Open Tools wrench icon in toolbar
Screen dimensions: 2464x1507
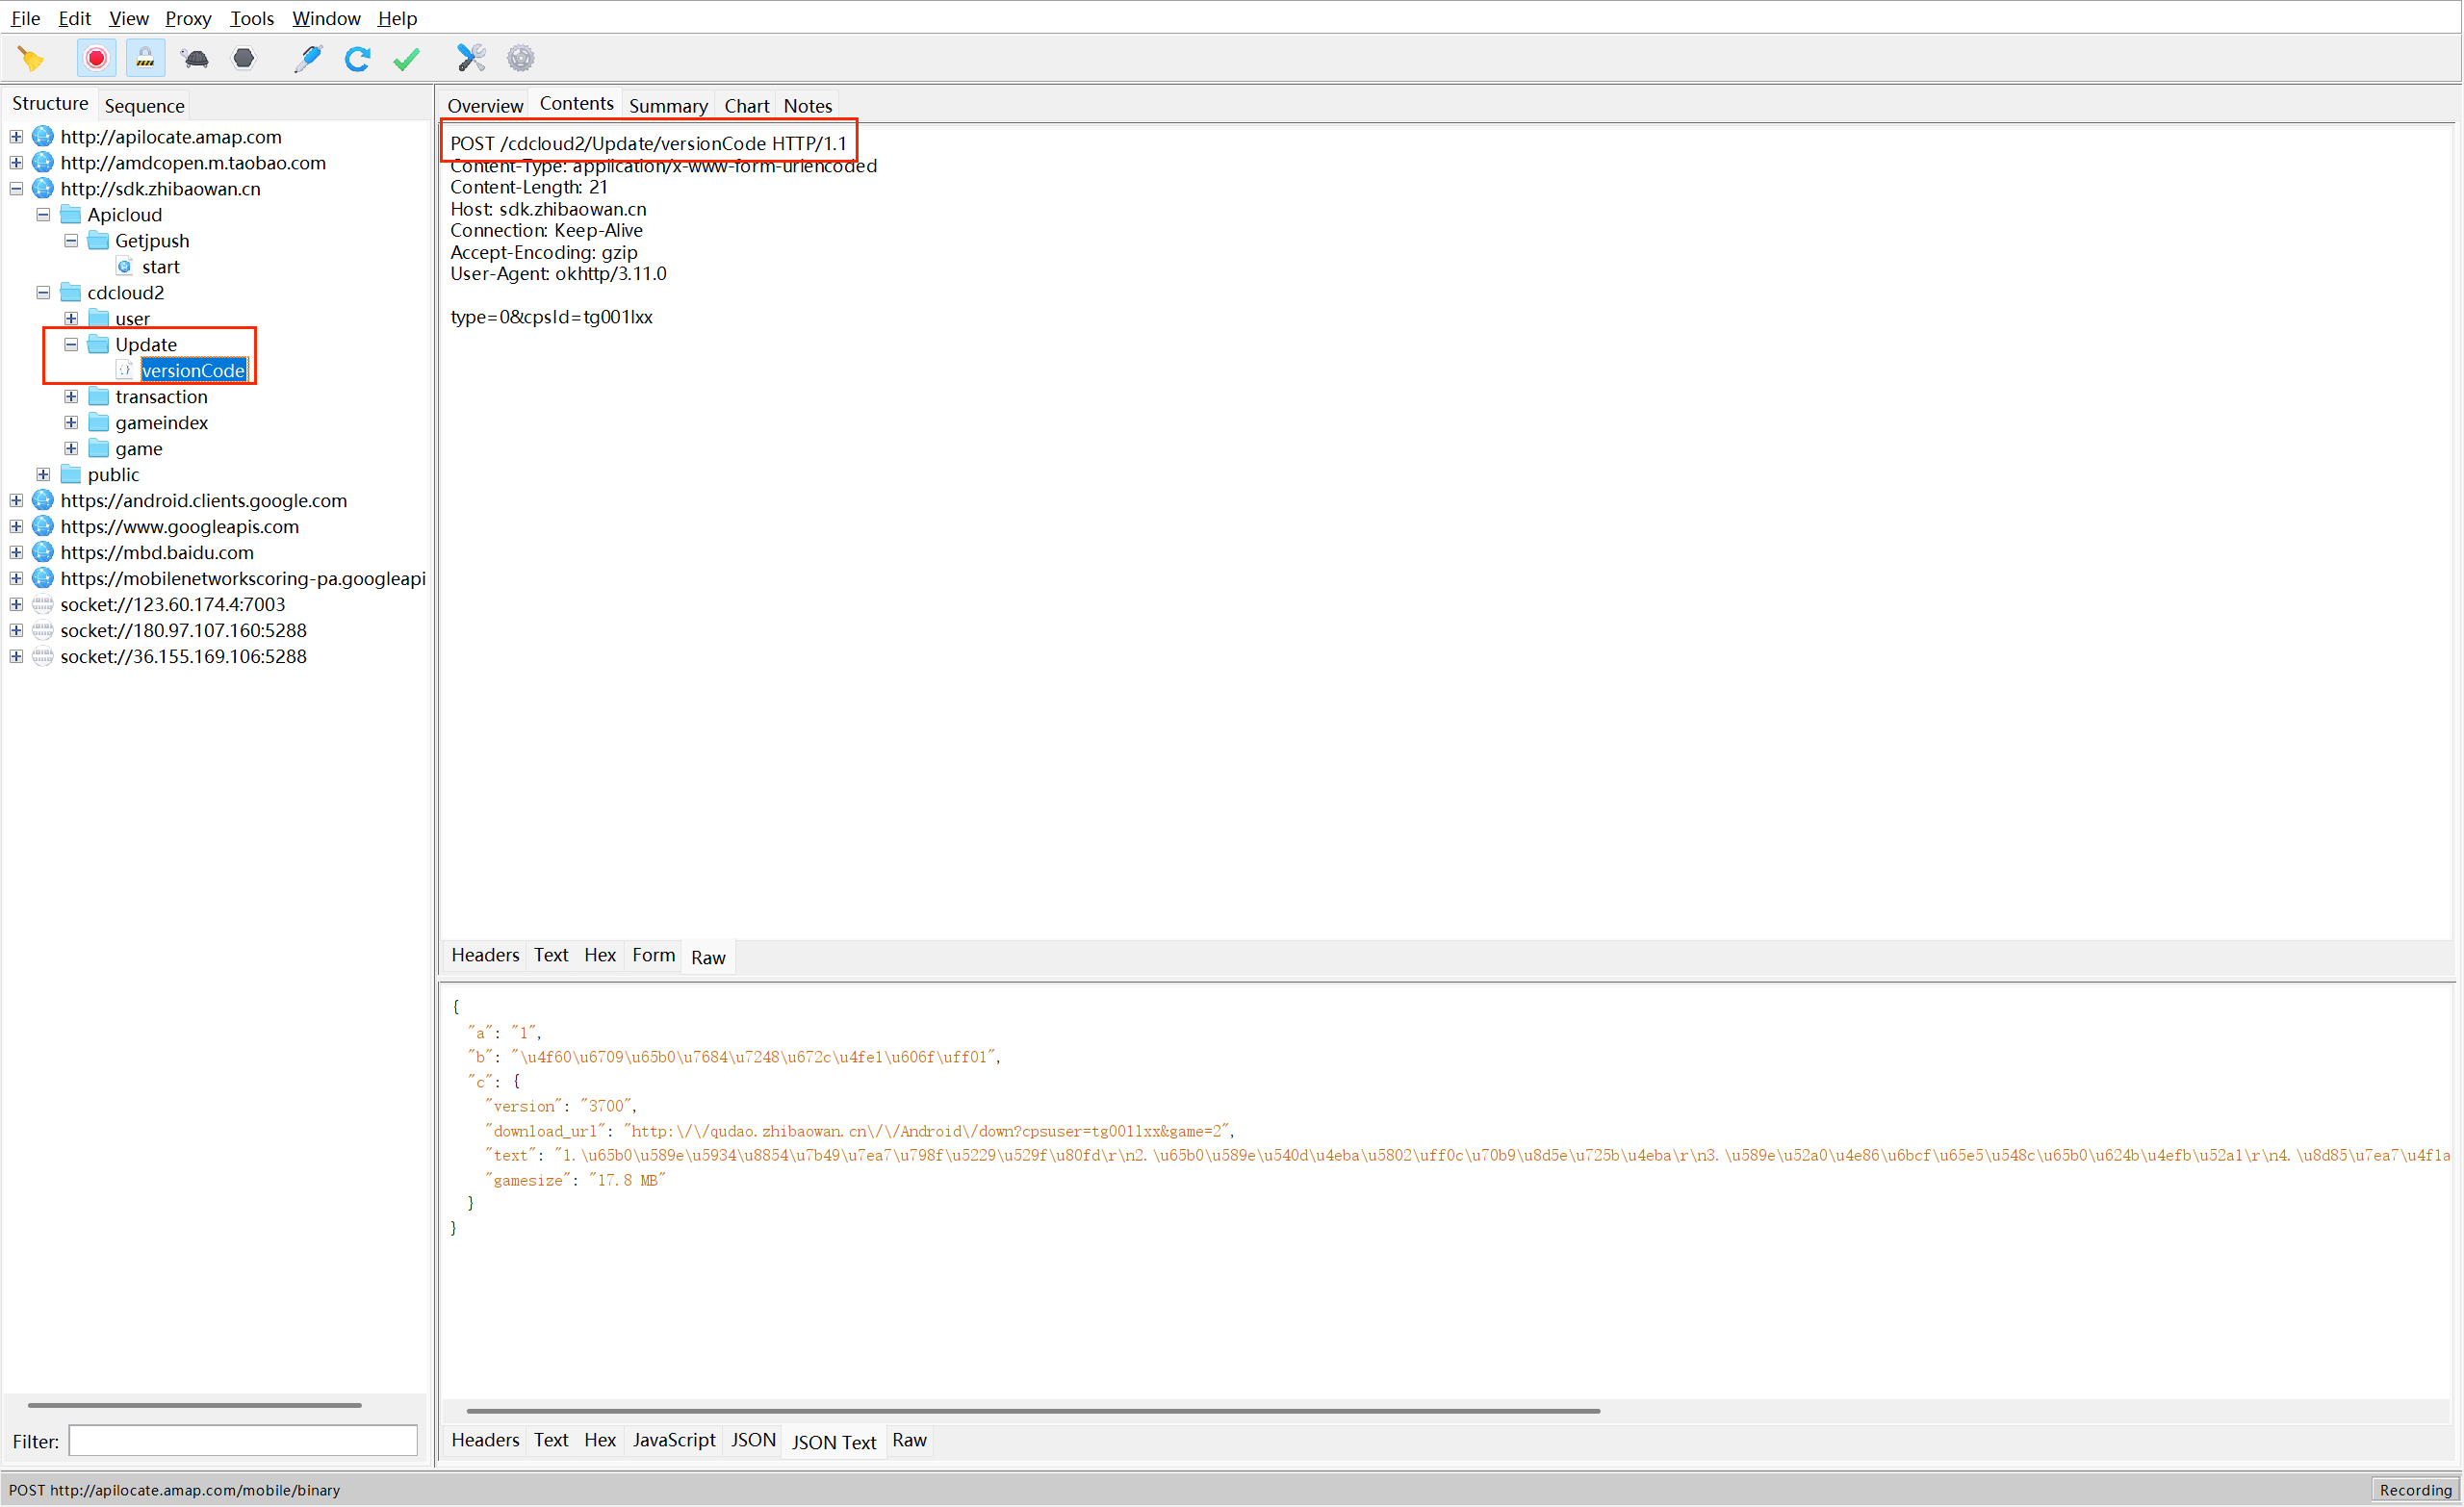(471, 59)
